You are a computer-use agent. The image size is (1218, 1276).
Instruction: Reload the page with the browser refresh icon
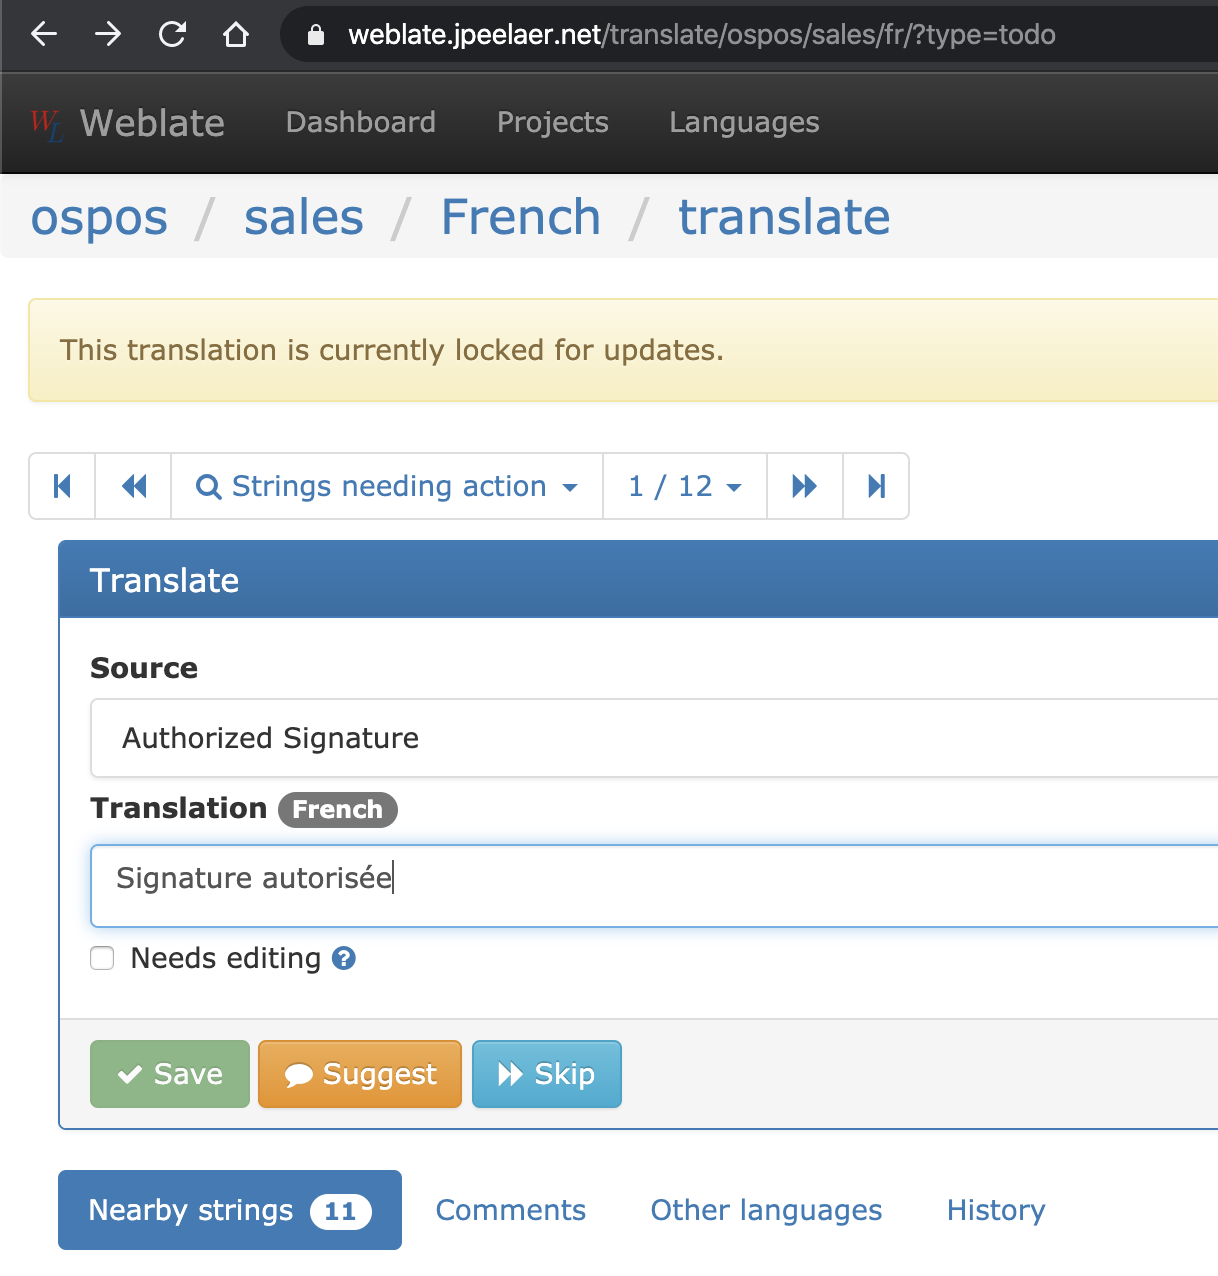[x=172, y=34]
